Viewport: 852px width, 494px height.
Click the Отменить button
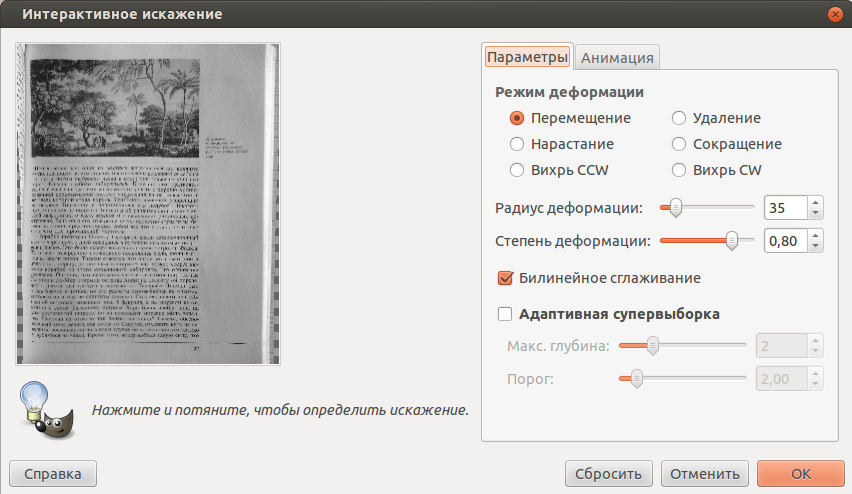705,473
